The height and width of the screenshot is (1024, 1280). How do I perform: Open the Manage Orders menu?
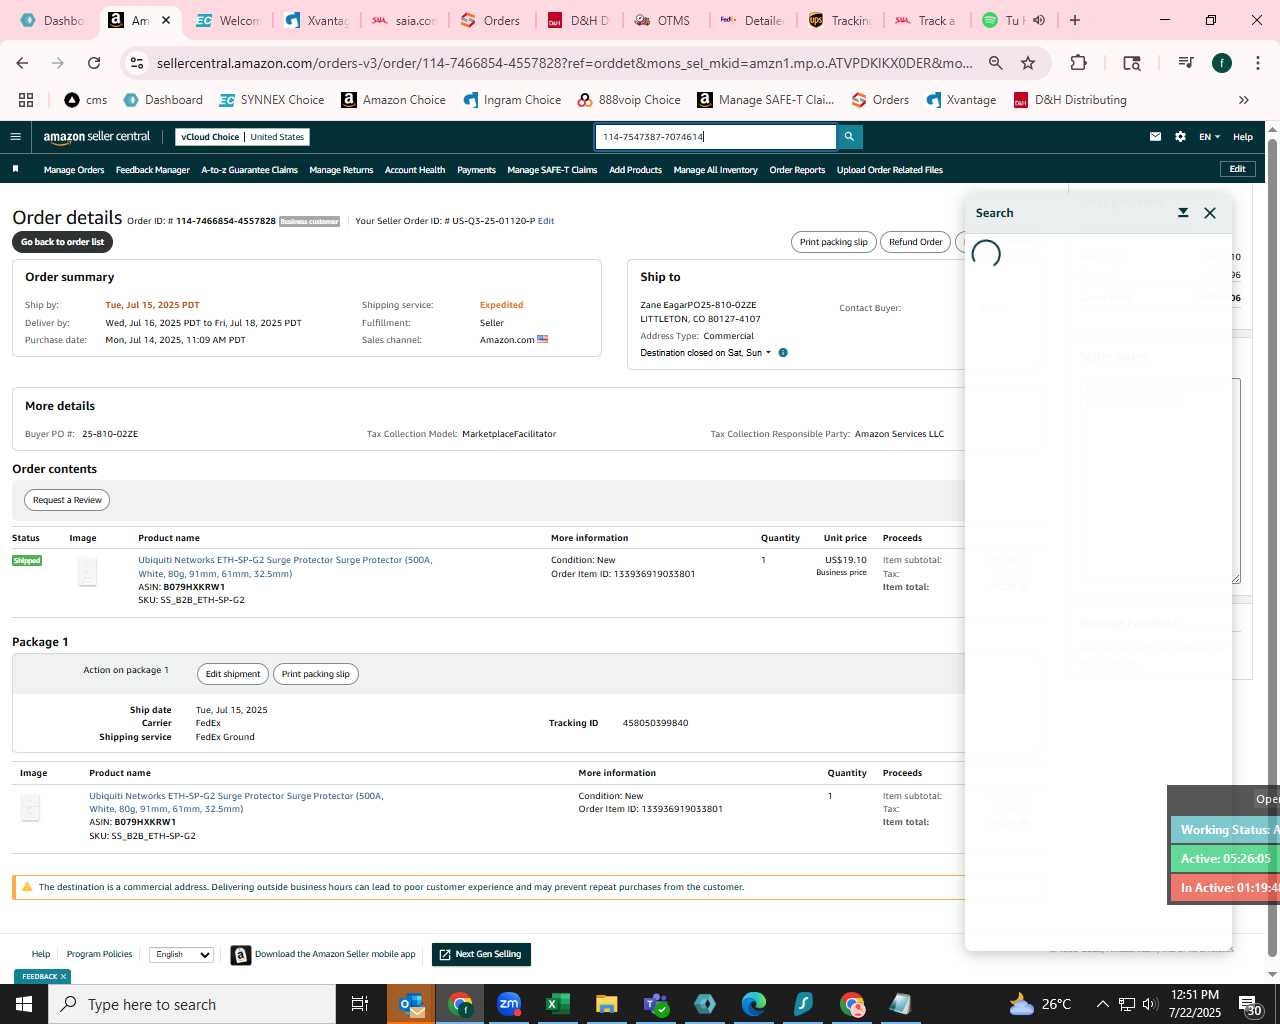[74, 170]
